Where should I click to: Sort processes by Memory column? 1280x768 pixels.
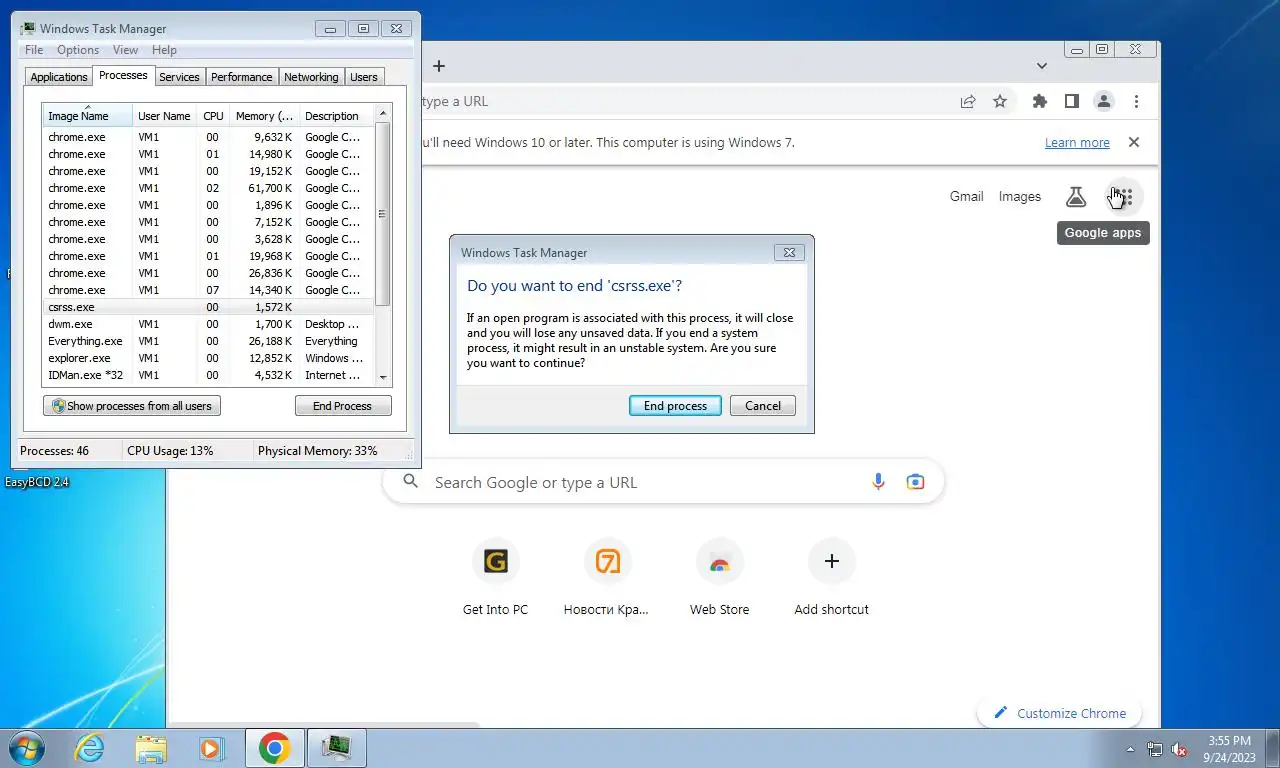264,115
